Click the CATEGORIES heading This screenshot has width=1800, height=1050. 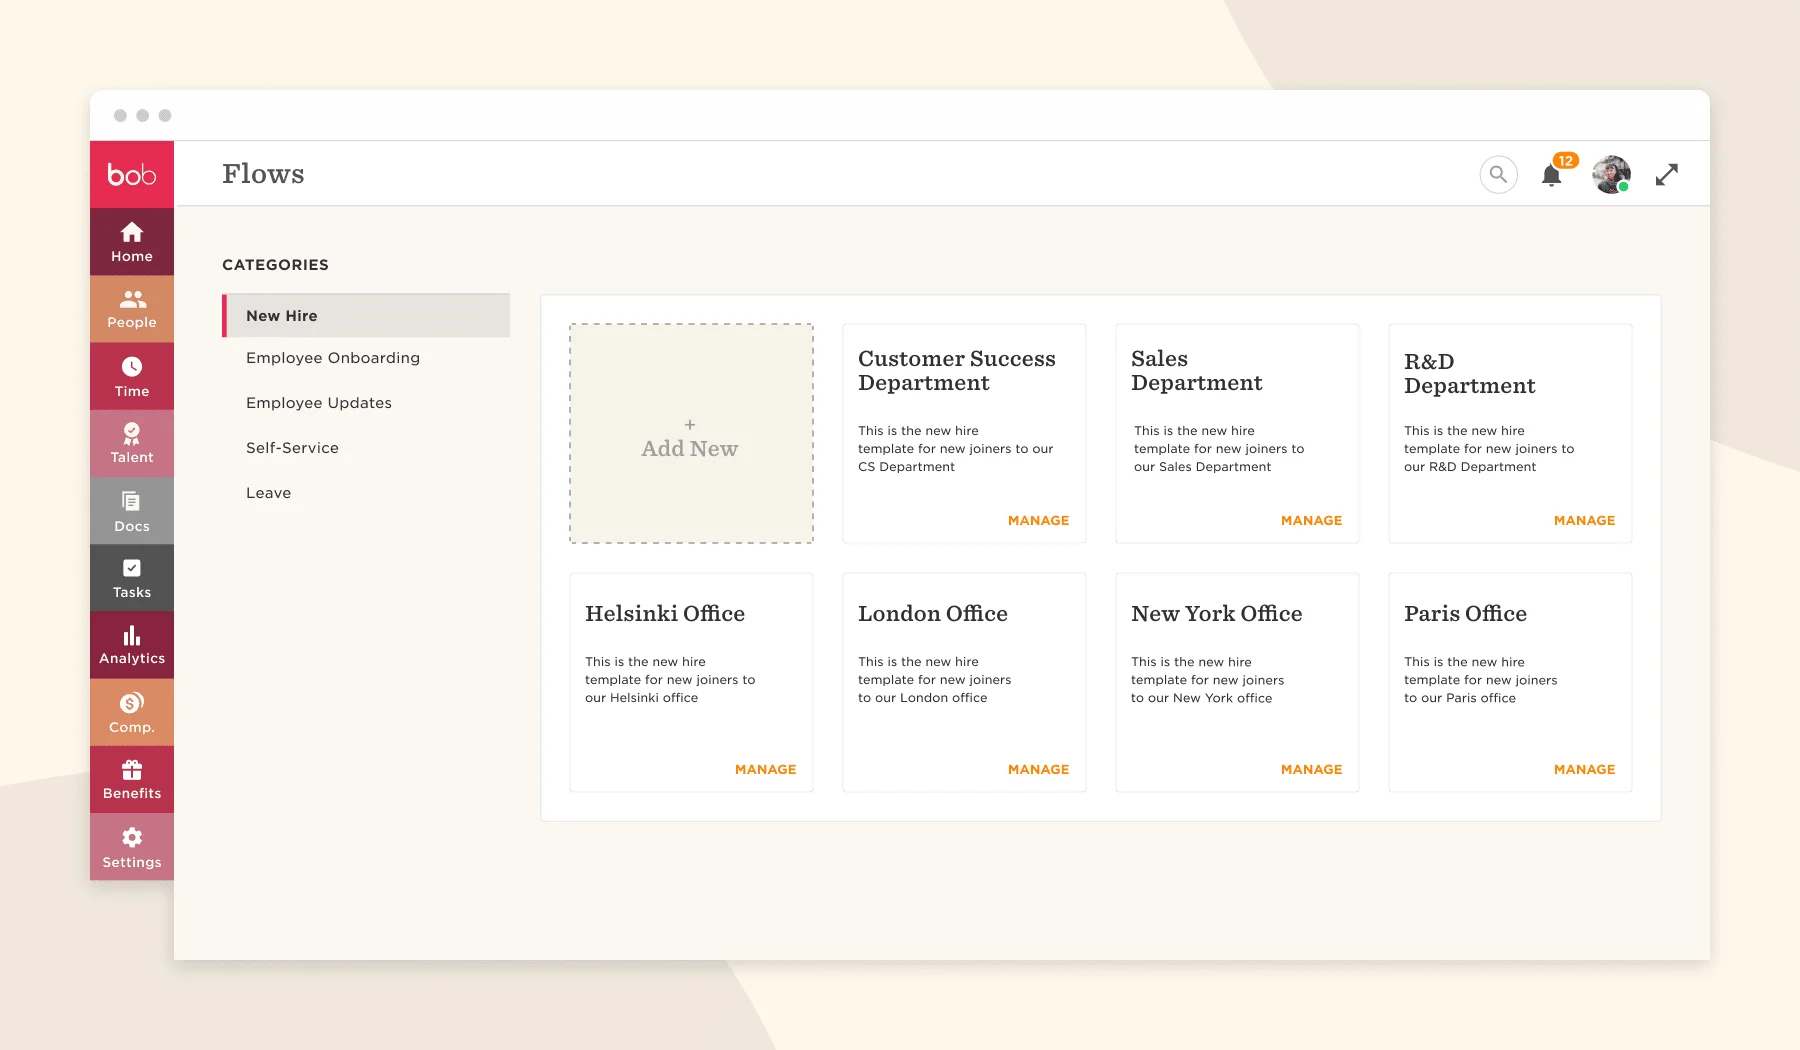pos(275,265)
